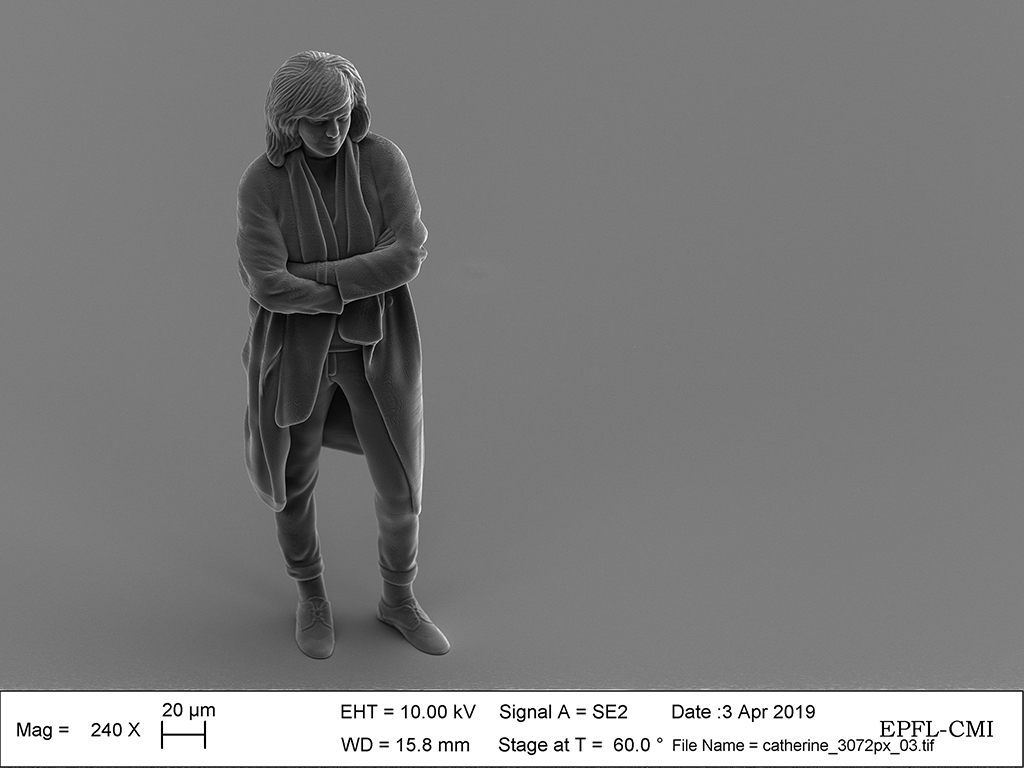This screenshot has width=1024, height=768.
Task: Click the '20 µm' scale label text
Action: tap(188, 711)
